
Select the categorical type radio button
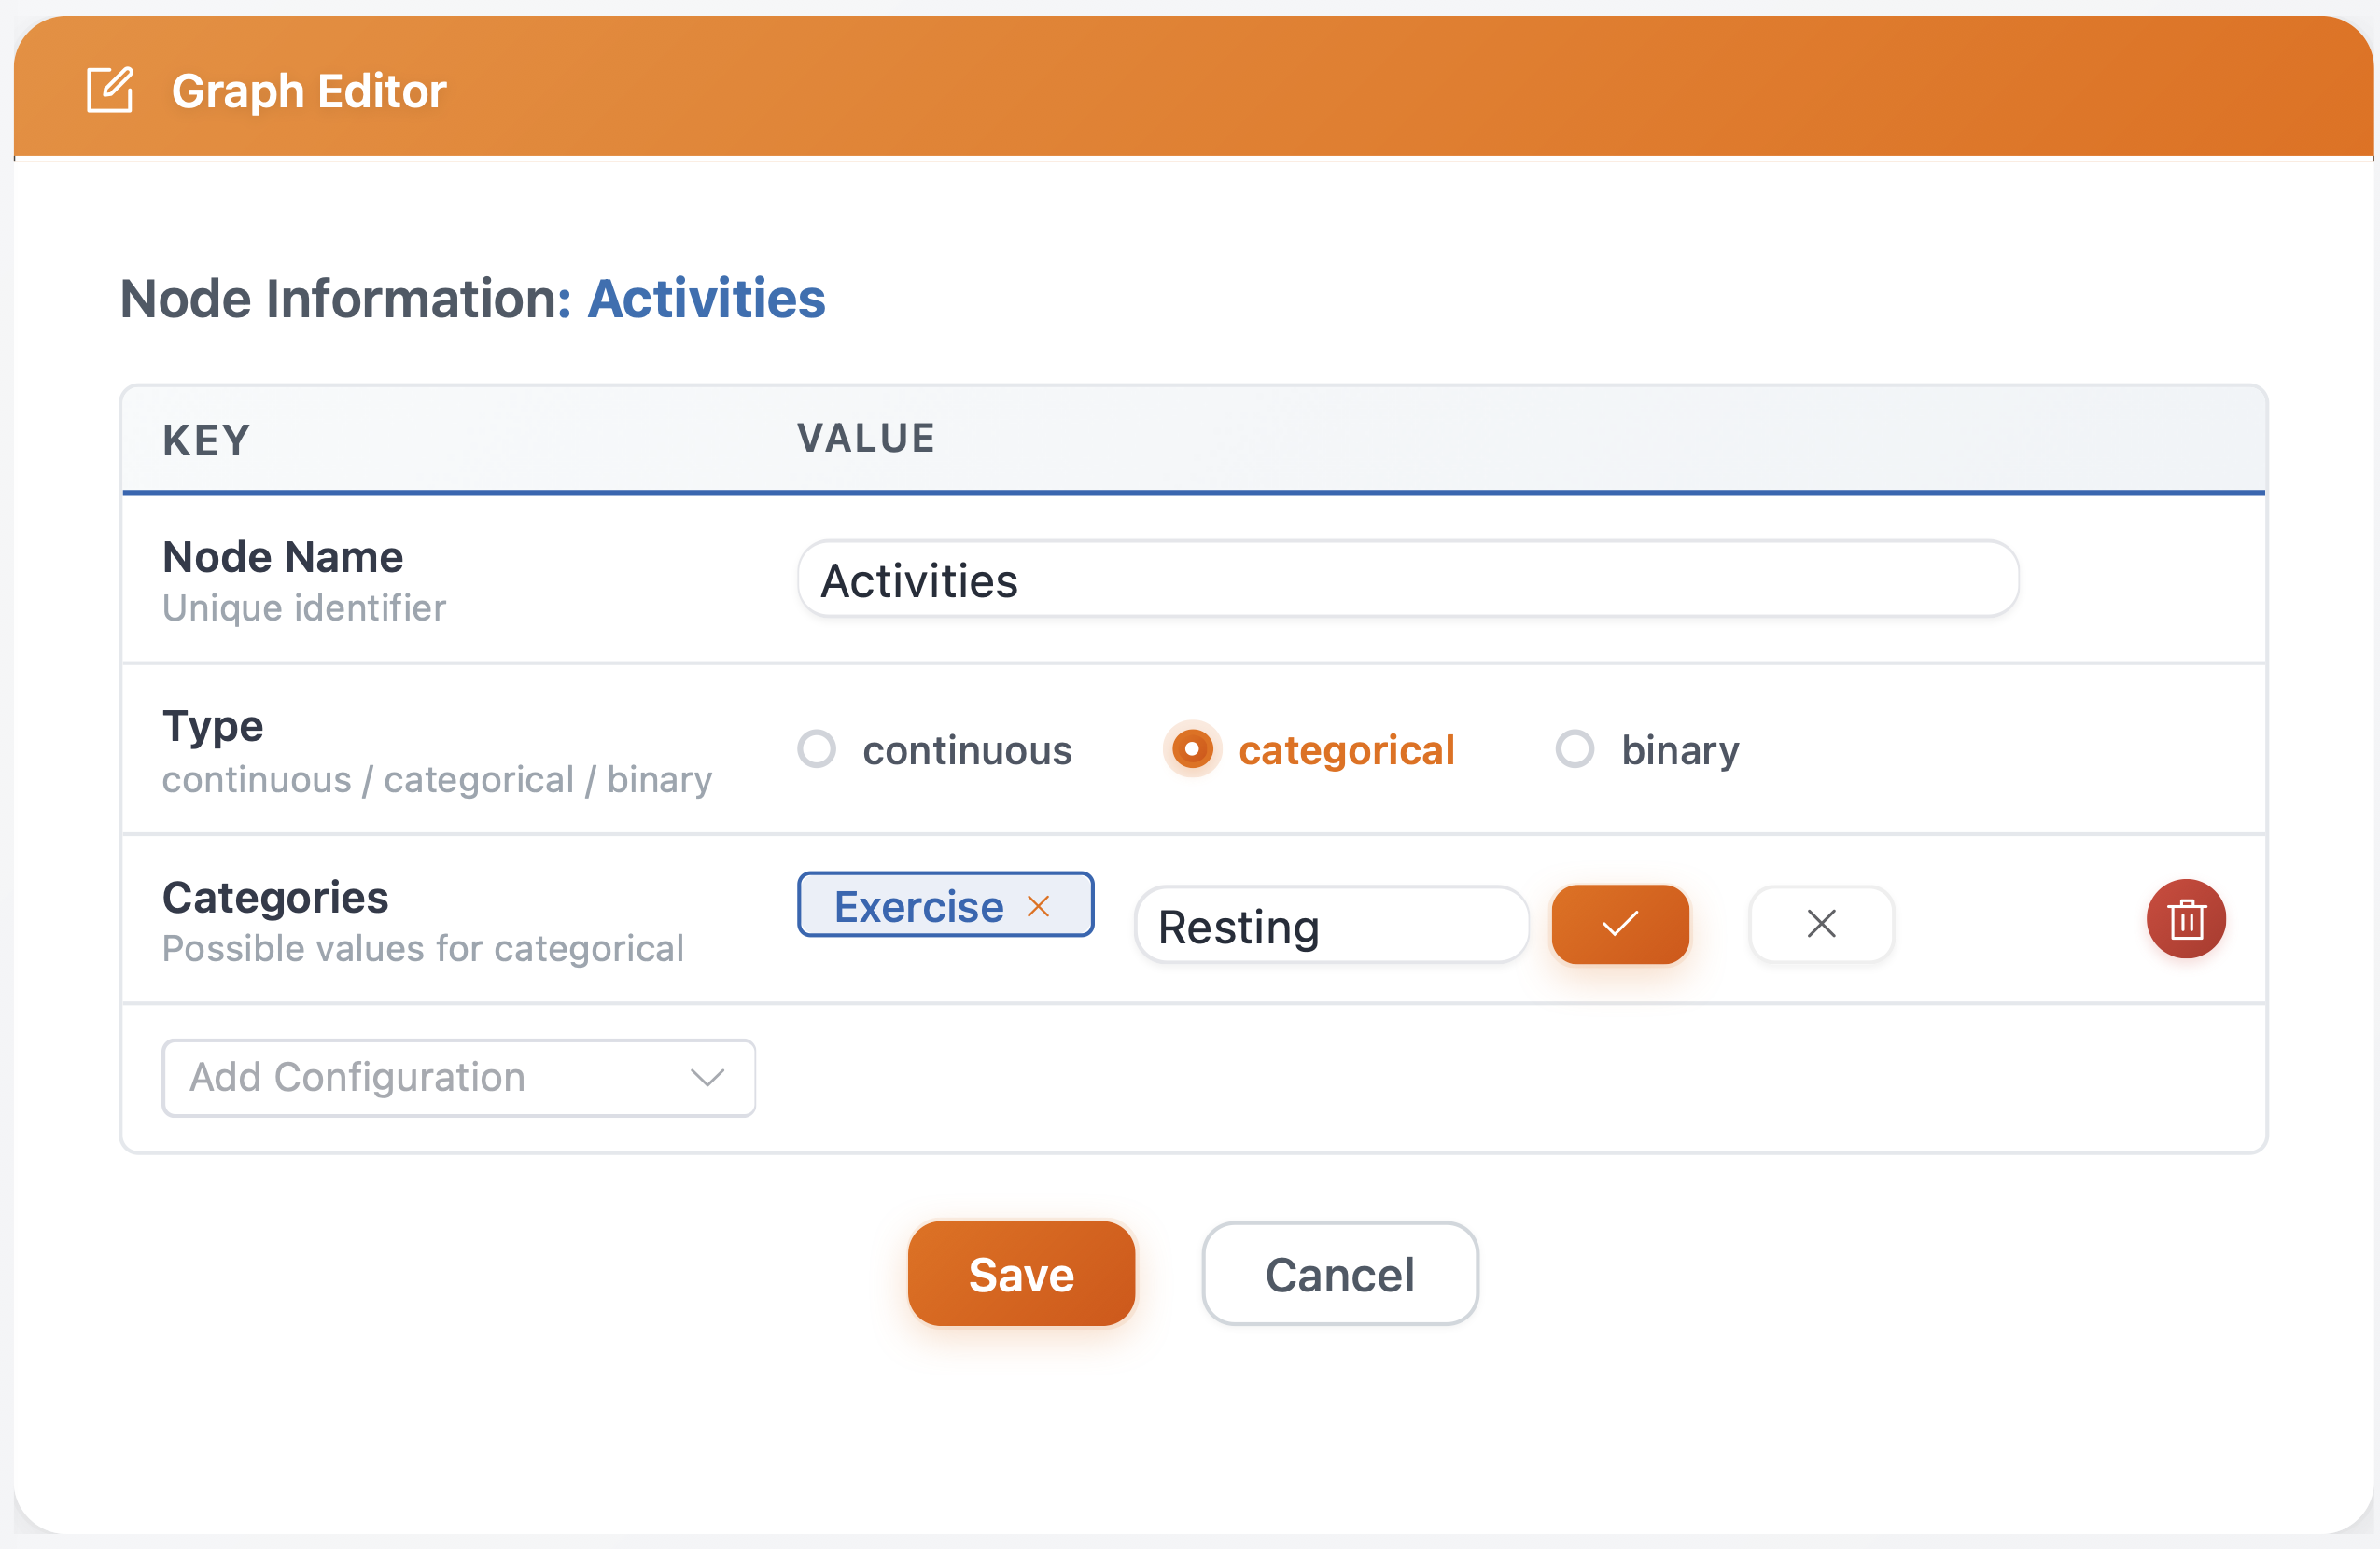click(x=1192, y=749)
